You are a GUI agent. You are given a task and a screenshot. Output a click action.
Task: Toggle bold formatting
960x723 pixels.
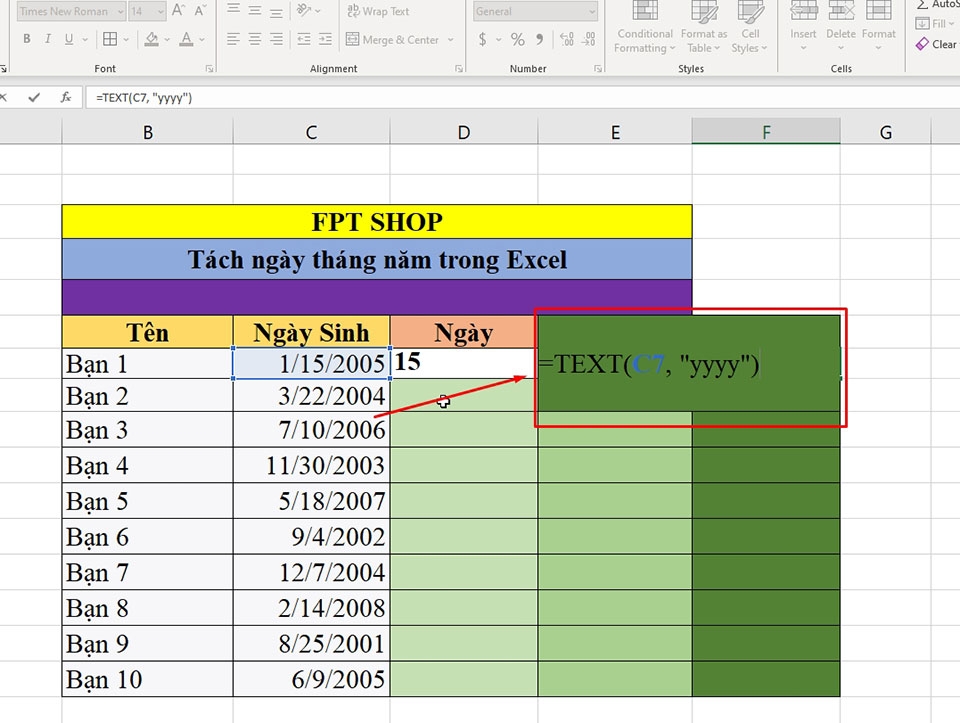[x=26, y=38]
